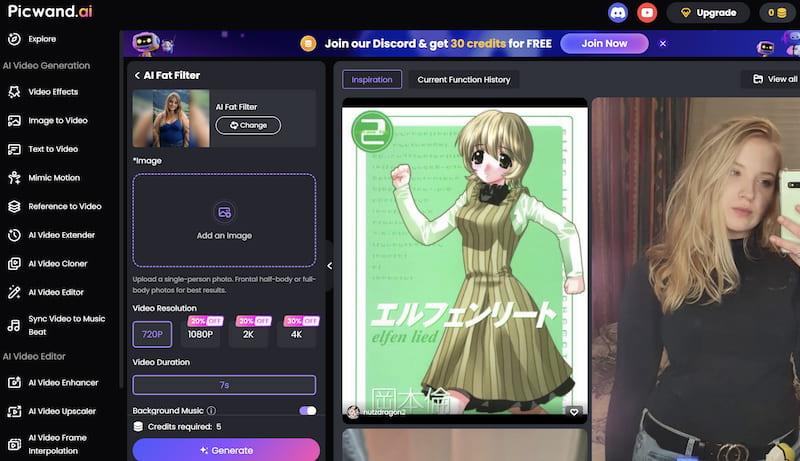
Task: Close the Discord promotion banner
Action: (663, 43)
